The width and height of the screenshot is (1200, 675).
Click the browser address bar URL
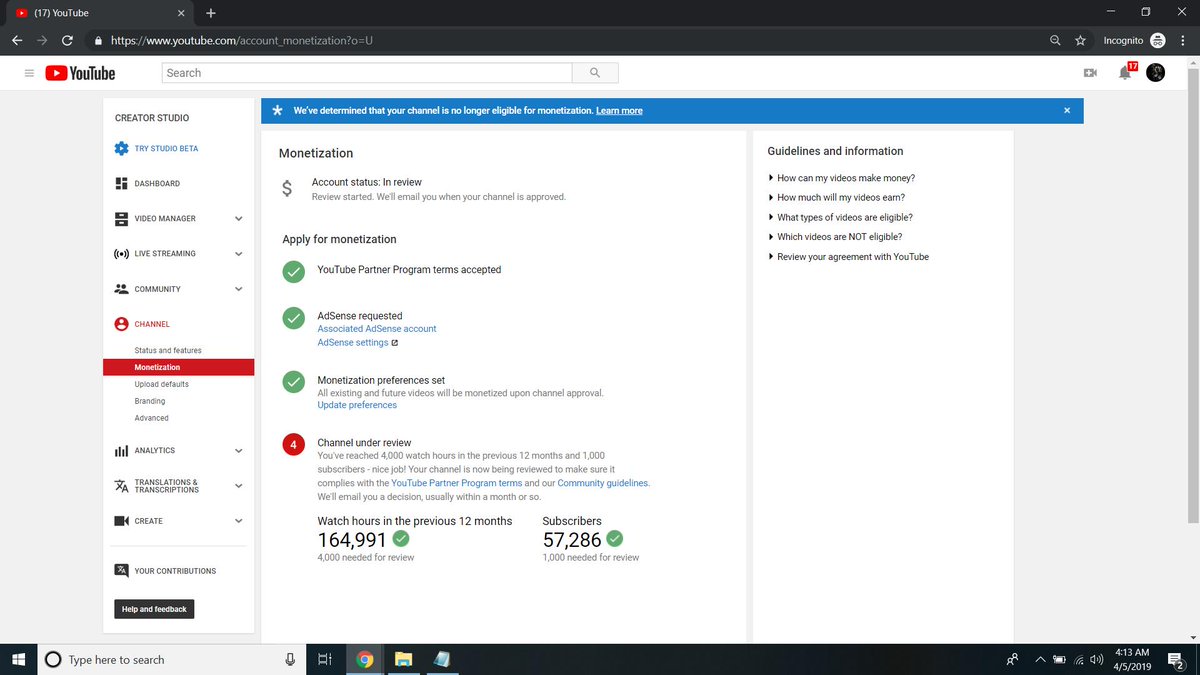coord(242,41)
